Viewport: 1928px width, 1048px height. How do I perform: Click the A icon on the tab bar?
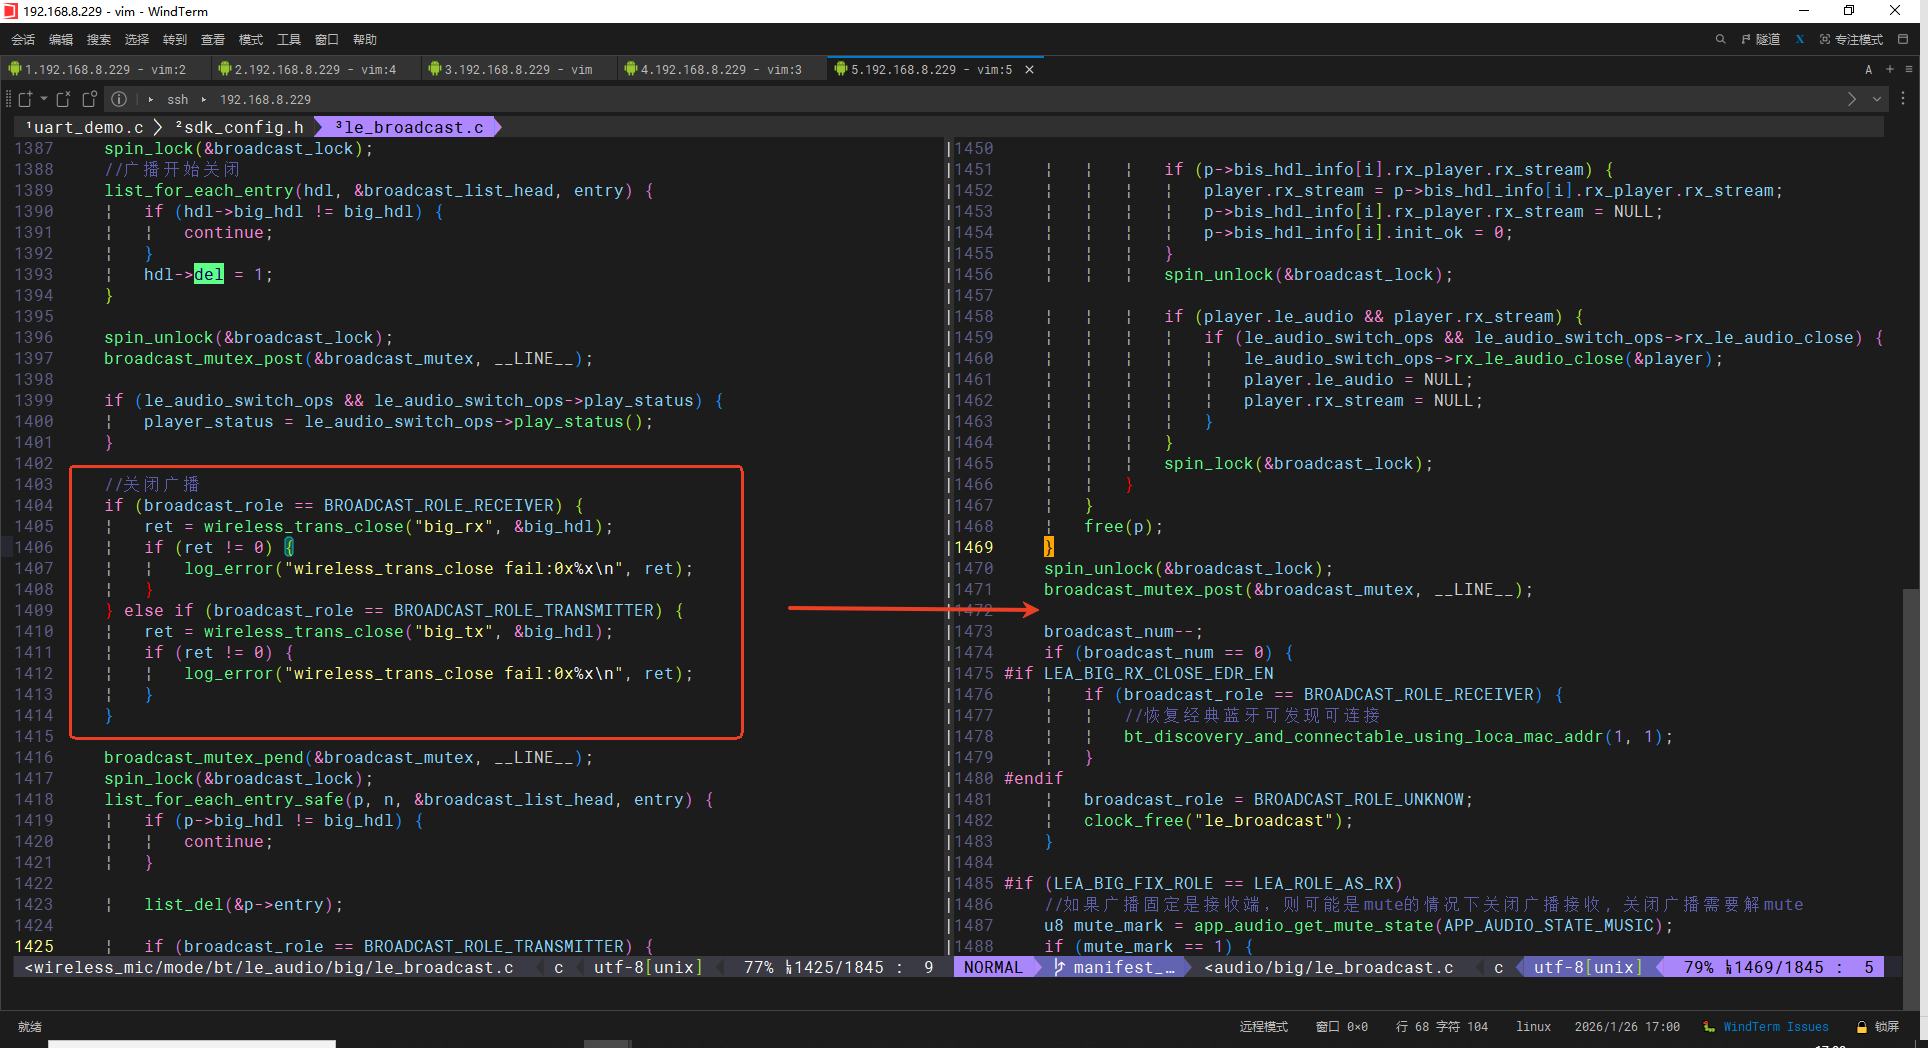[1868, 69]
